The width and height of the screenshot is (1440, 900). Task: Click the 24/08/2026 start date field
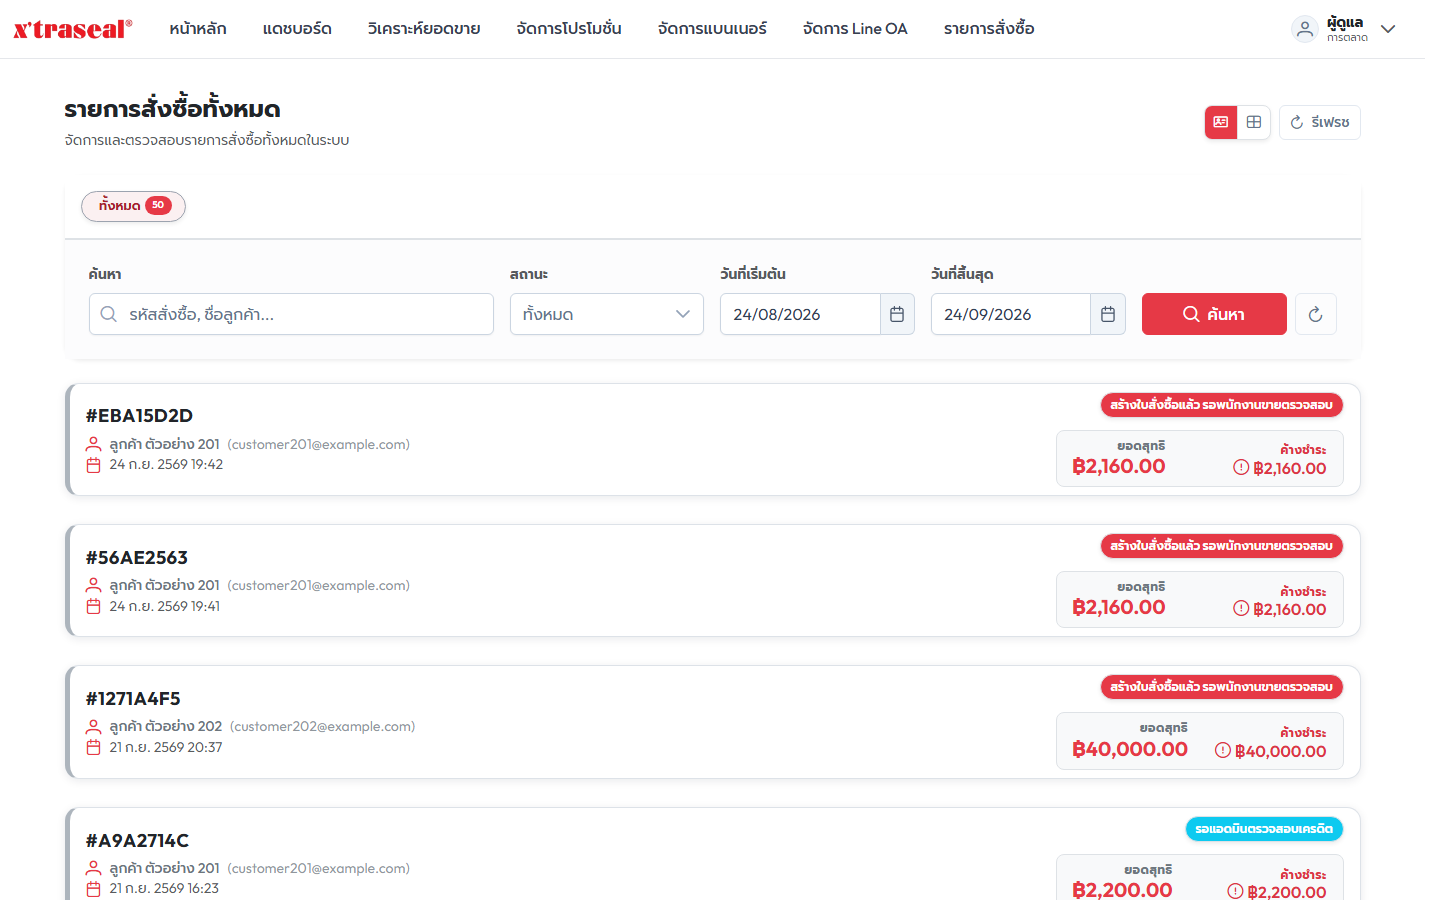(800, 314)
